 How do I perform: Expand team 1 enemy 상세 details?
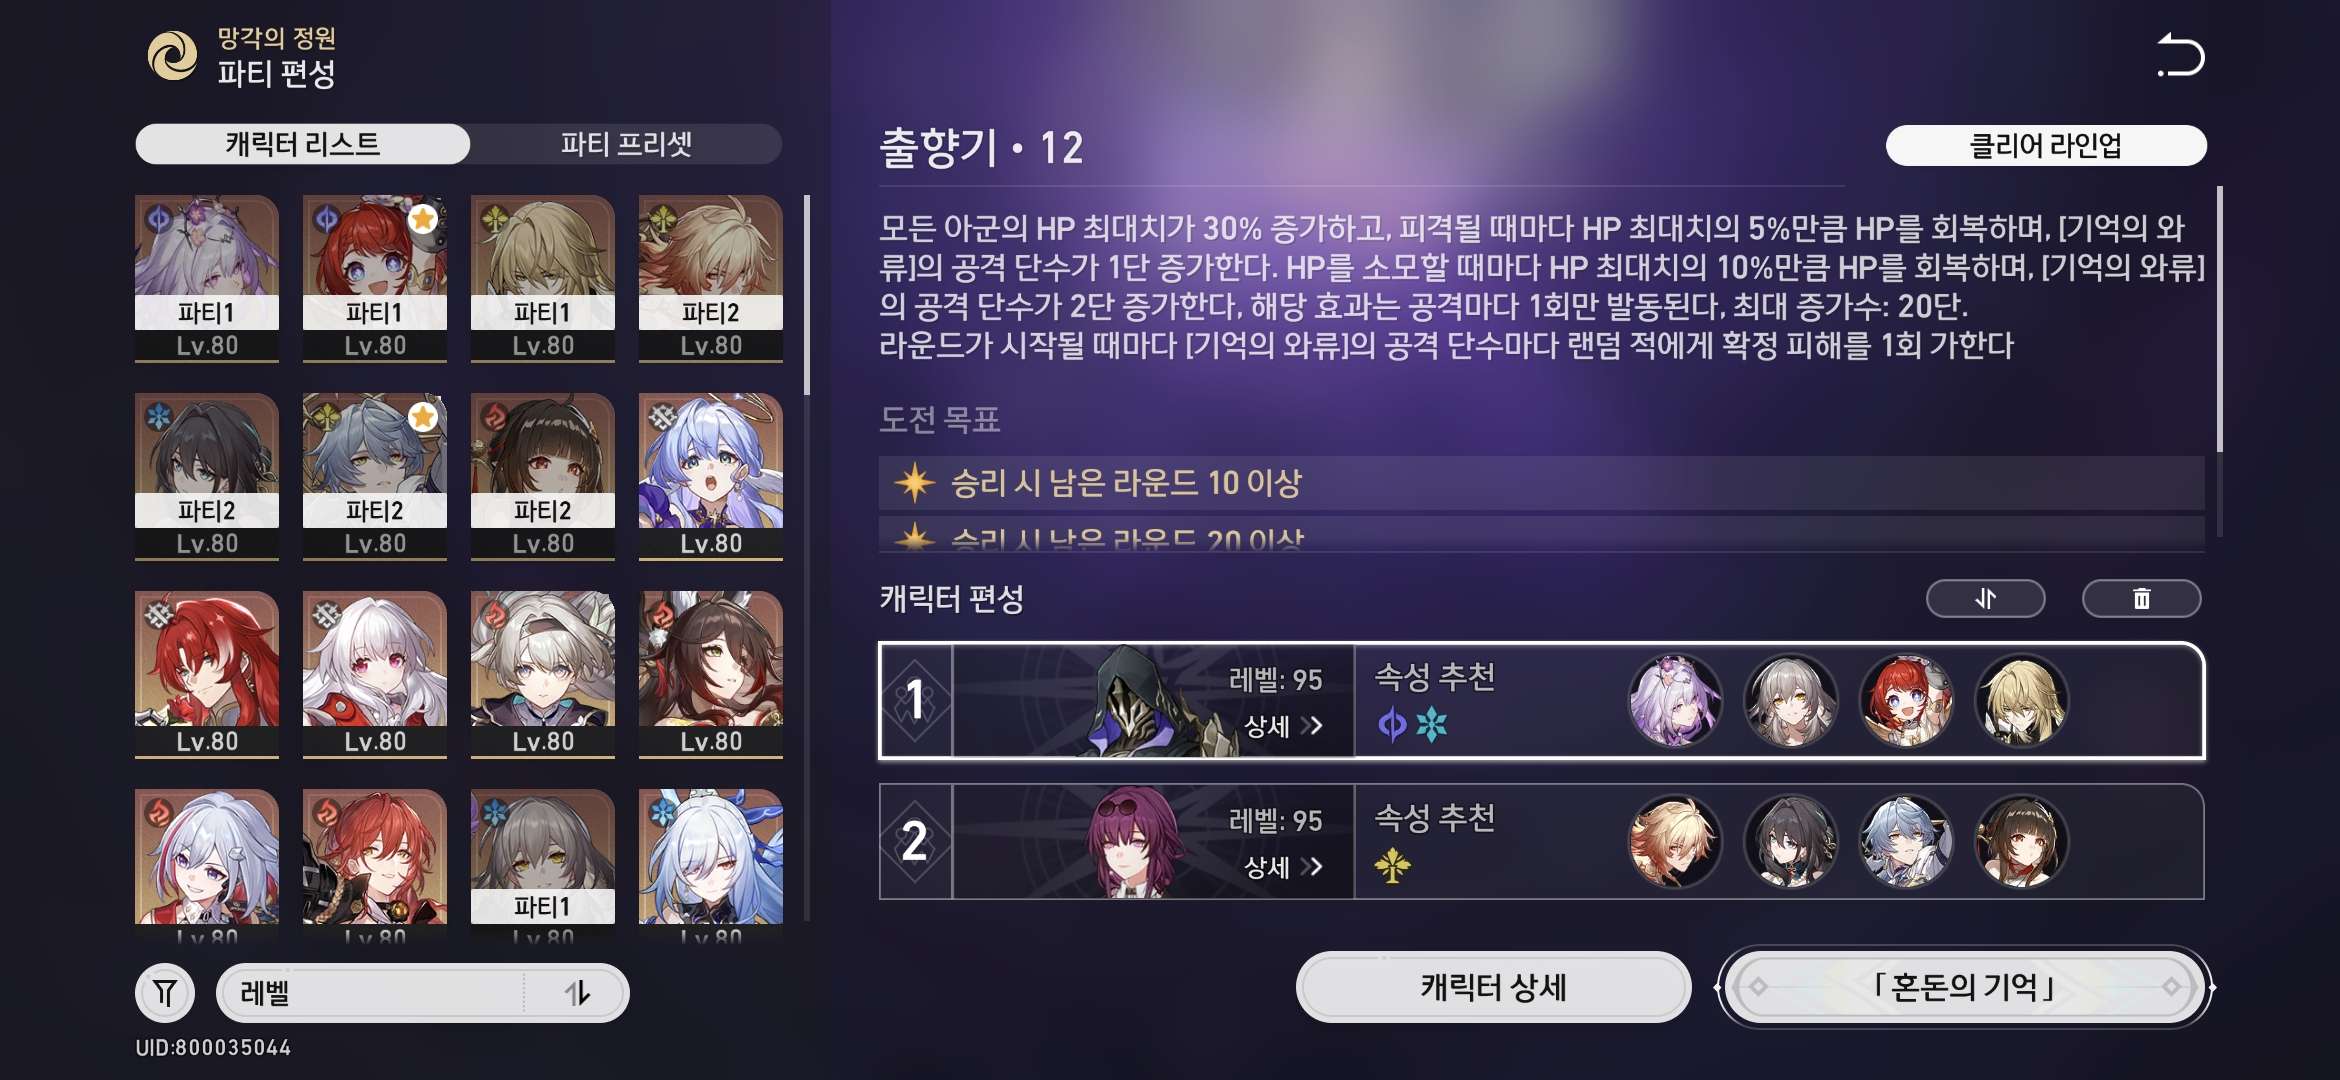(x=1283, y=726)
